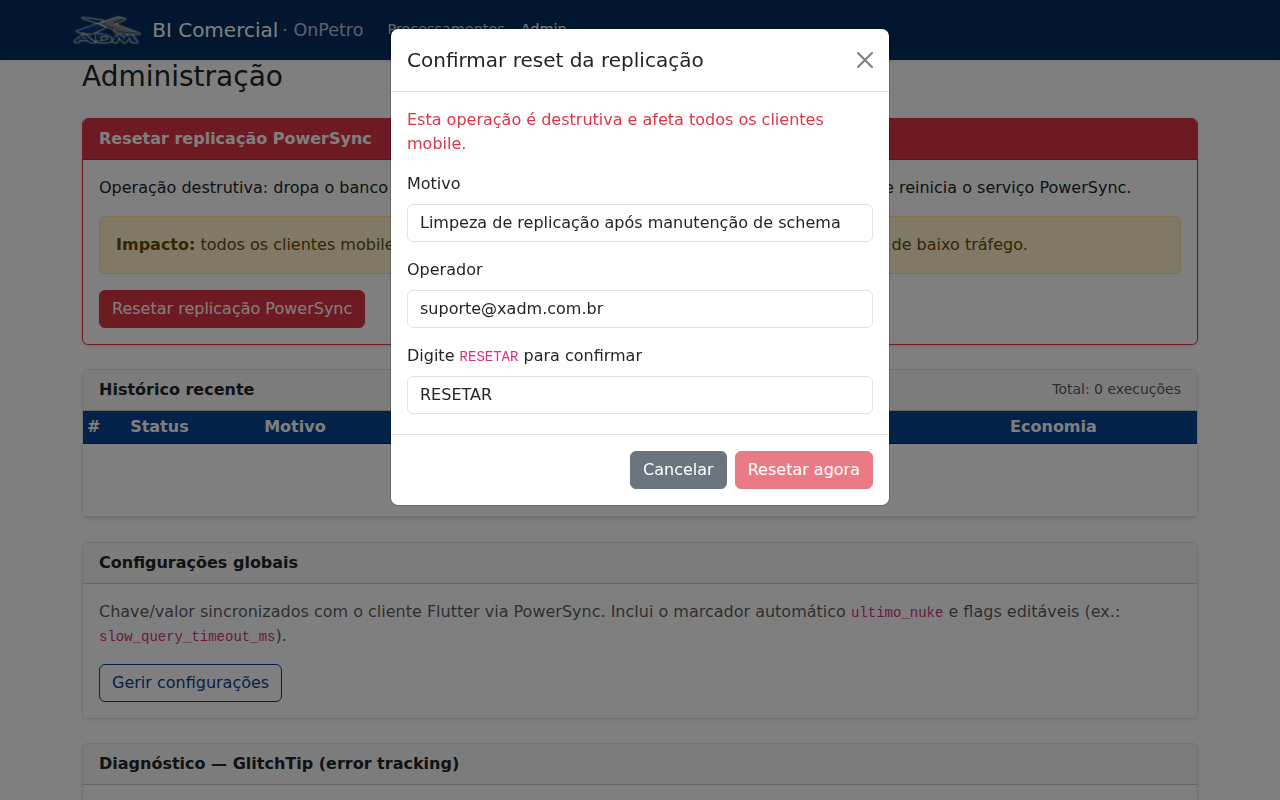Click the Status column header
The image size is (1280, 800).
[159, 427]
